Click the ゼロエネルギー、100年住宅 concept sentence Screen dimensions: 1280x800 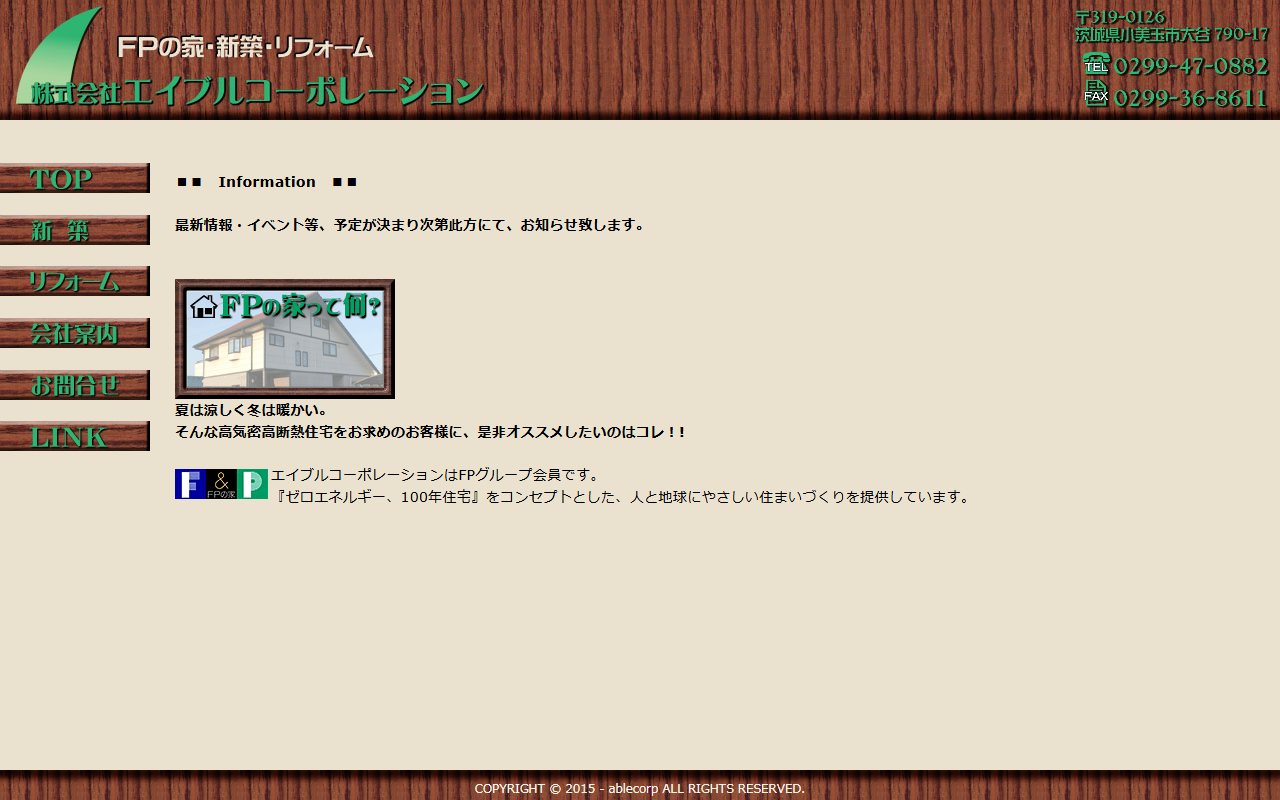coord(623,497)
